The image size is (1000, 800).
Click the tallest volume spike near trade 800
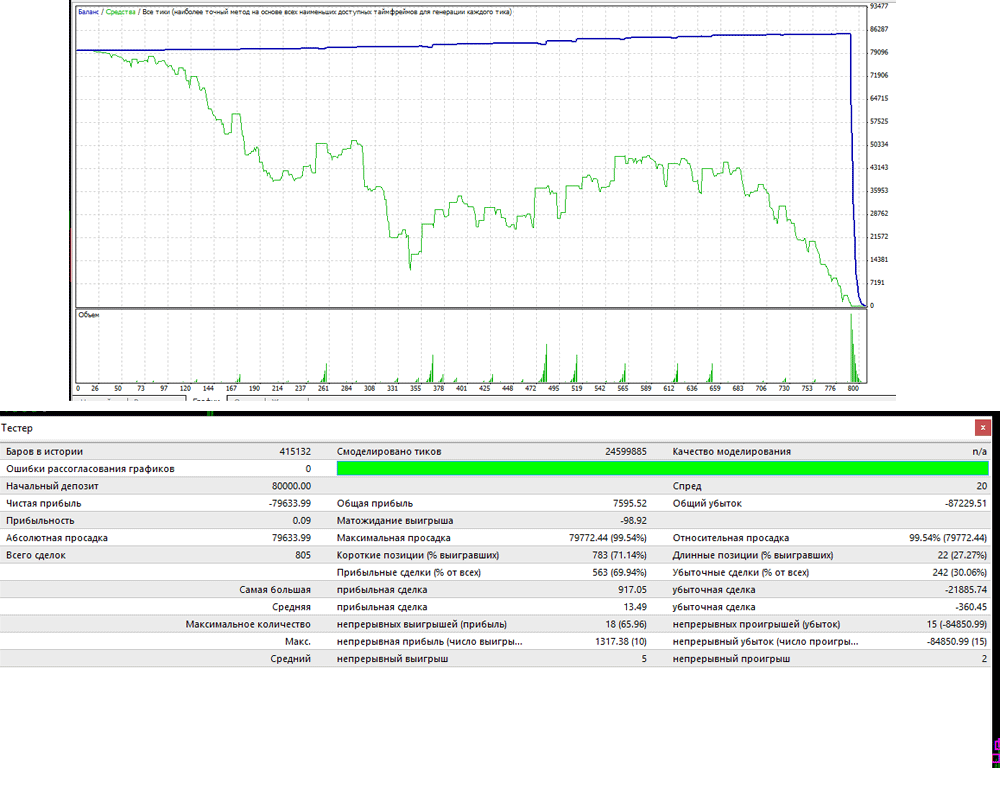click(851, 348)
